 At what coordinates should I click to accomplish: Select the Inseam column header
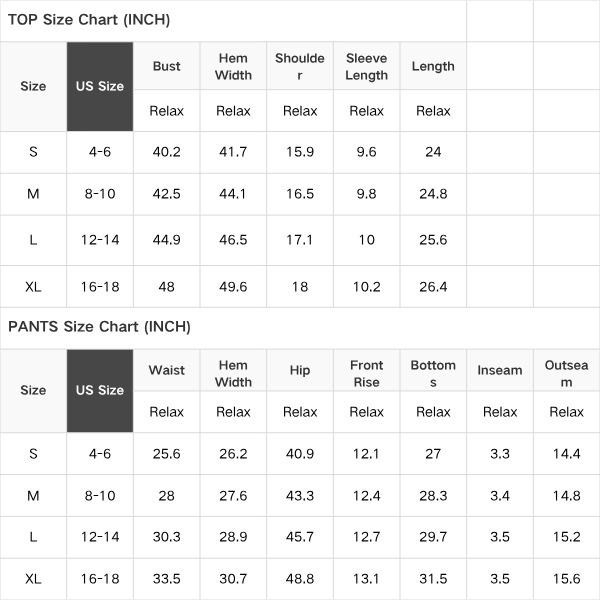499,370
